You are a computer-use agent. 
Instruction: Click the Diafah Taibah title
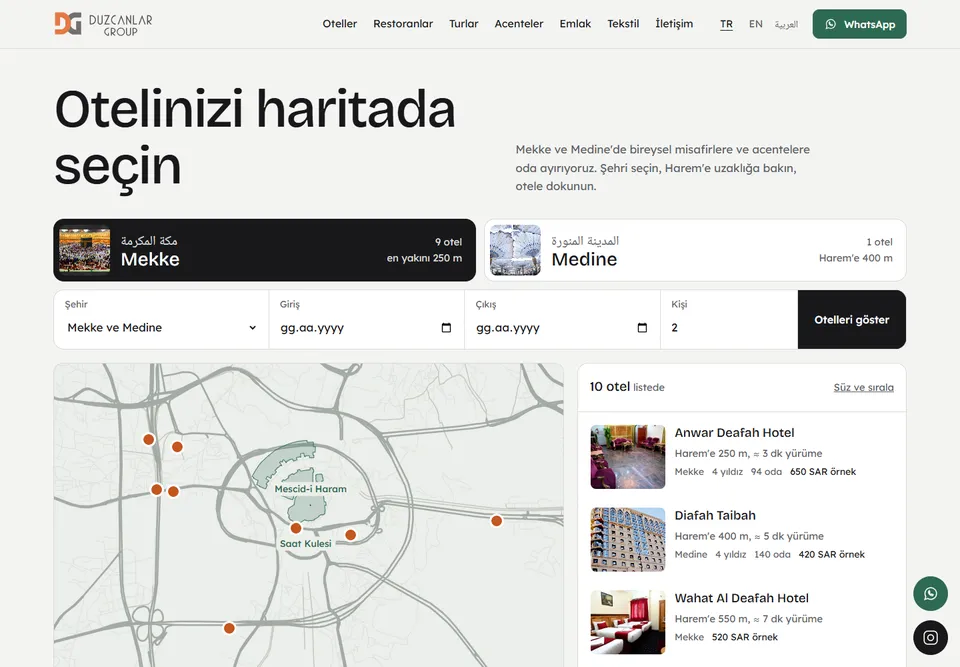715,515
